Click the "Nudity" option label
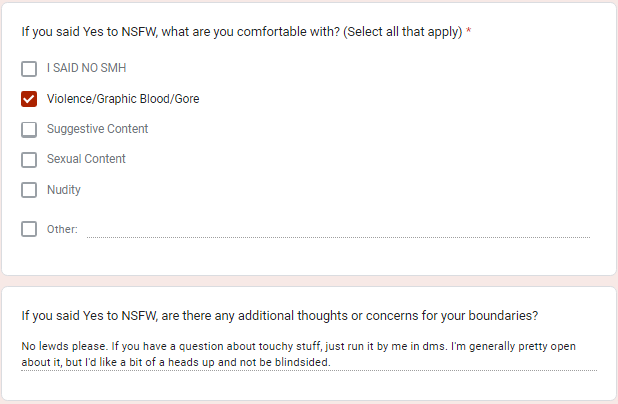This screenshot has width=618, height=404. [64, 190]
